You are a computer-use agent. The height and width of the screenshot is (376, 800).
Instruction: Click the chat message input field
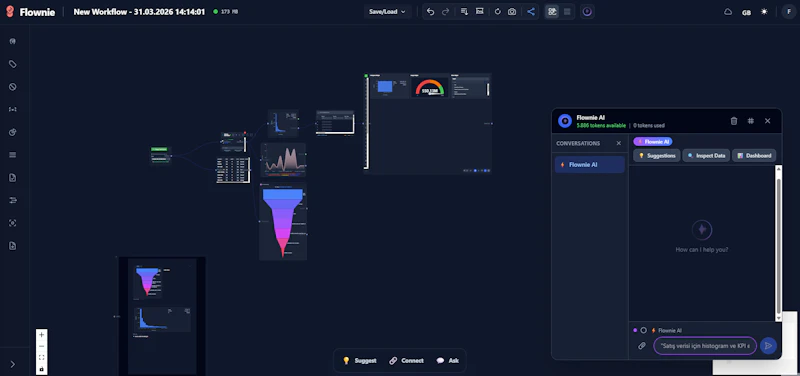705,345
